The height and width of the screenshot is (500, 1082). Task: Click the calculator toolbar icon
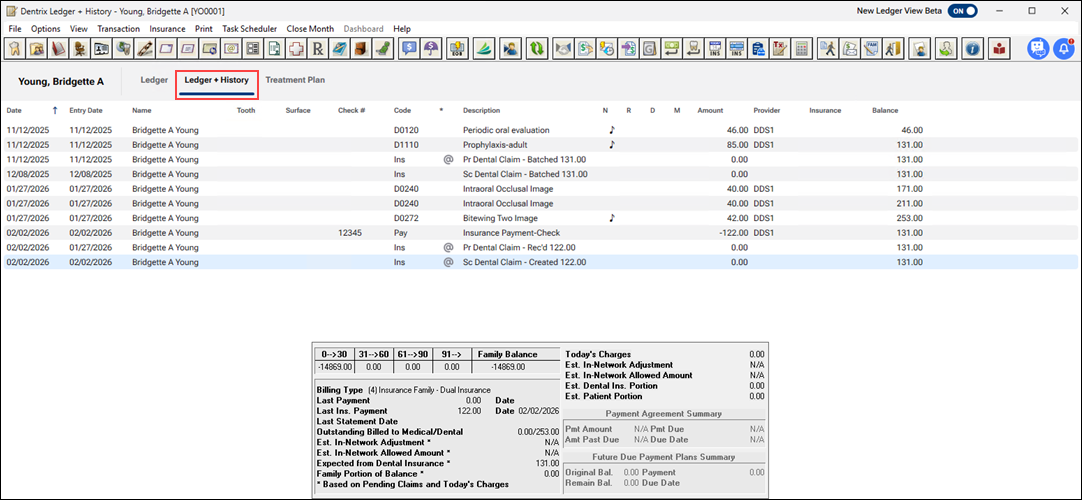point(802,48)
